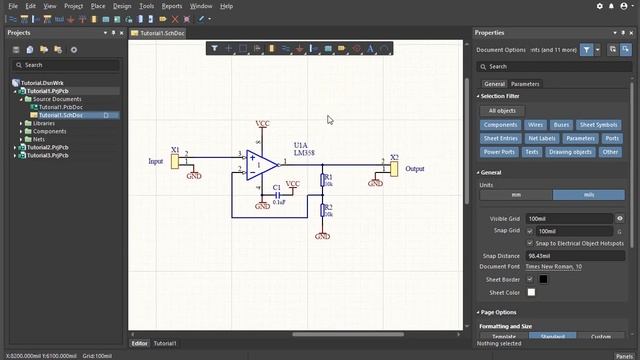640x360 pixels.
Task: Open notifications bell icon
Action: click(611, 6)
